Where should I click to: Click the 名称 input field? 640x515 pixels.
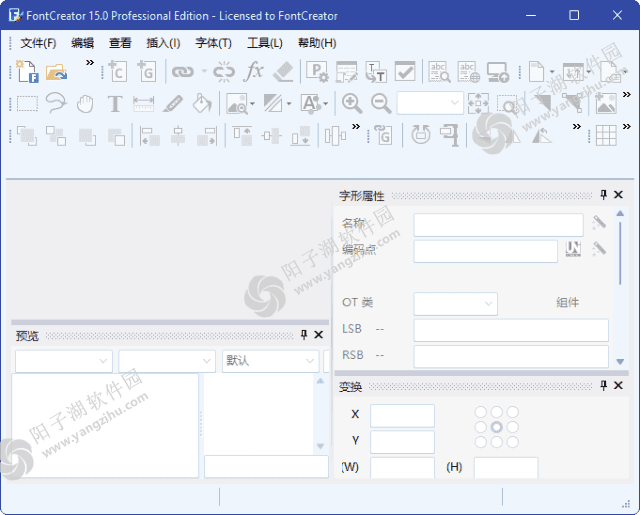click(498, 225)
